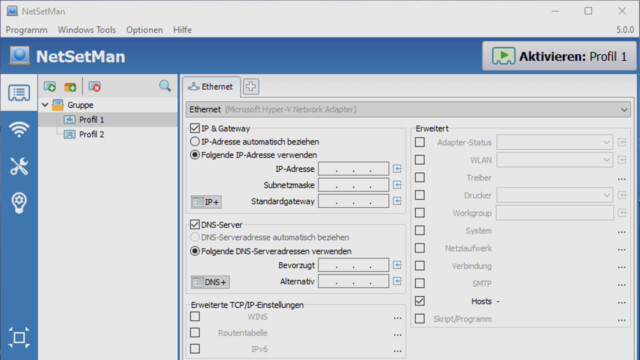
Task: Get current Workgroup via arrow icon
Action: coord(622,213)
